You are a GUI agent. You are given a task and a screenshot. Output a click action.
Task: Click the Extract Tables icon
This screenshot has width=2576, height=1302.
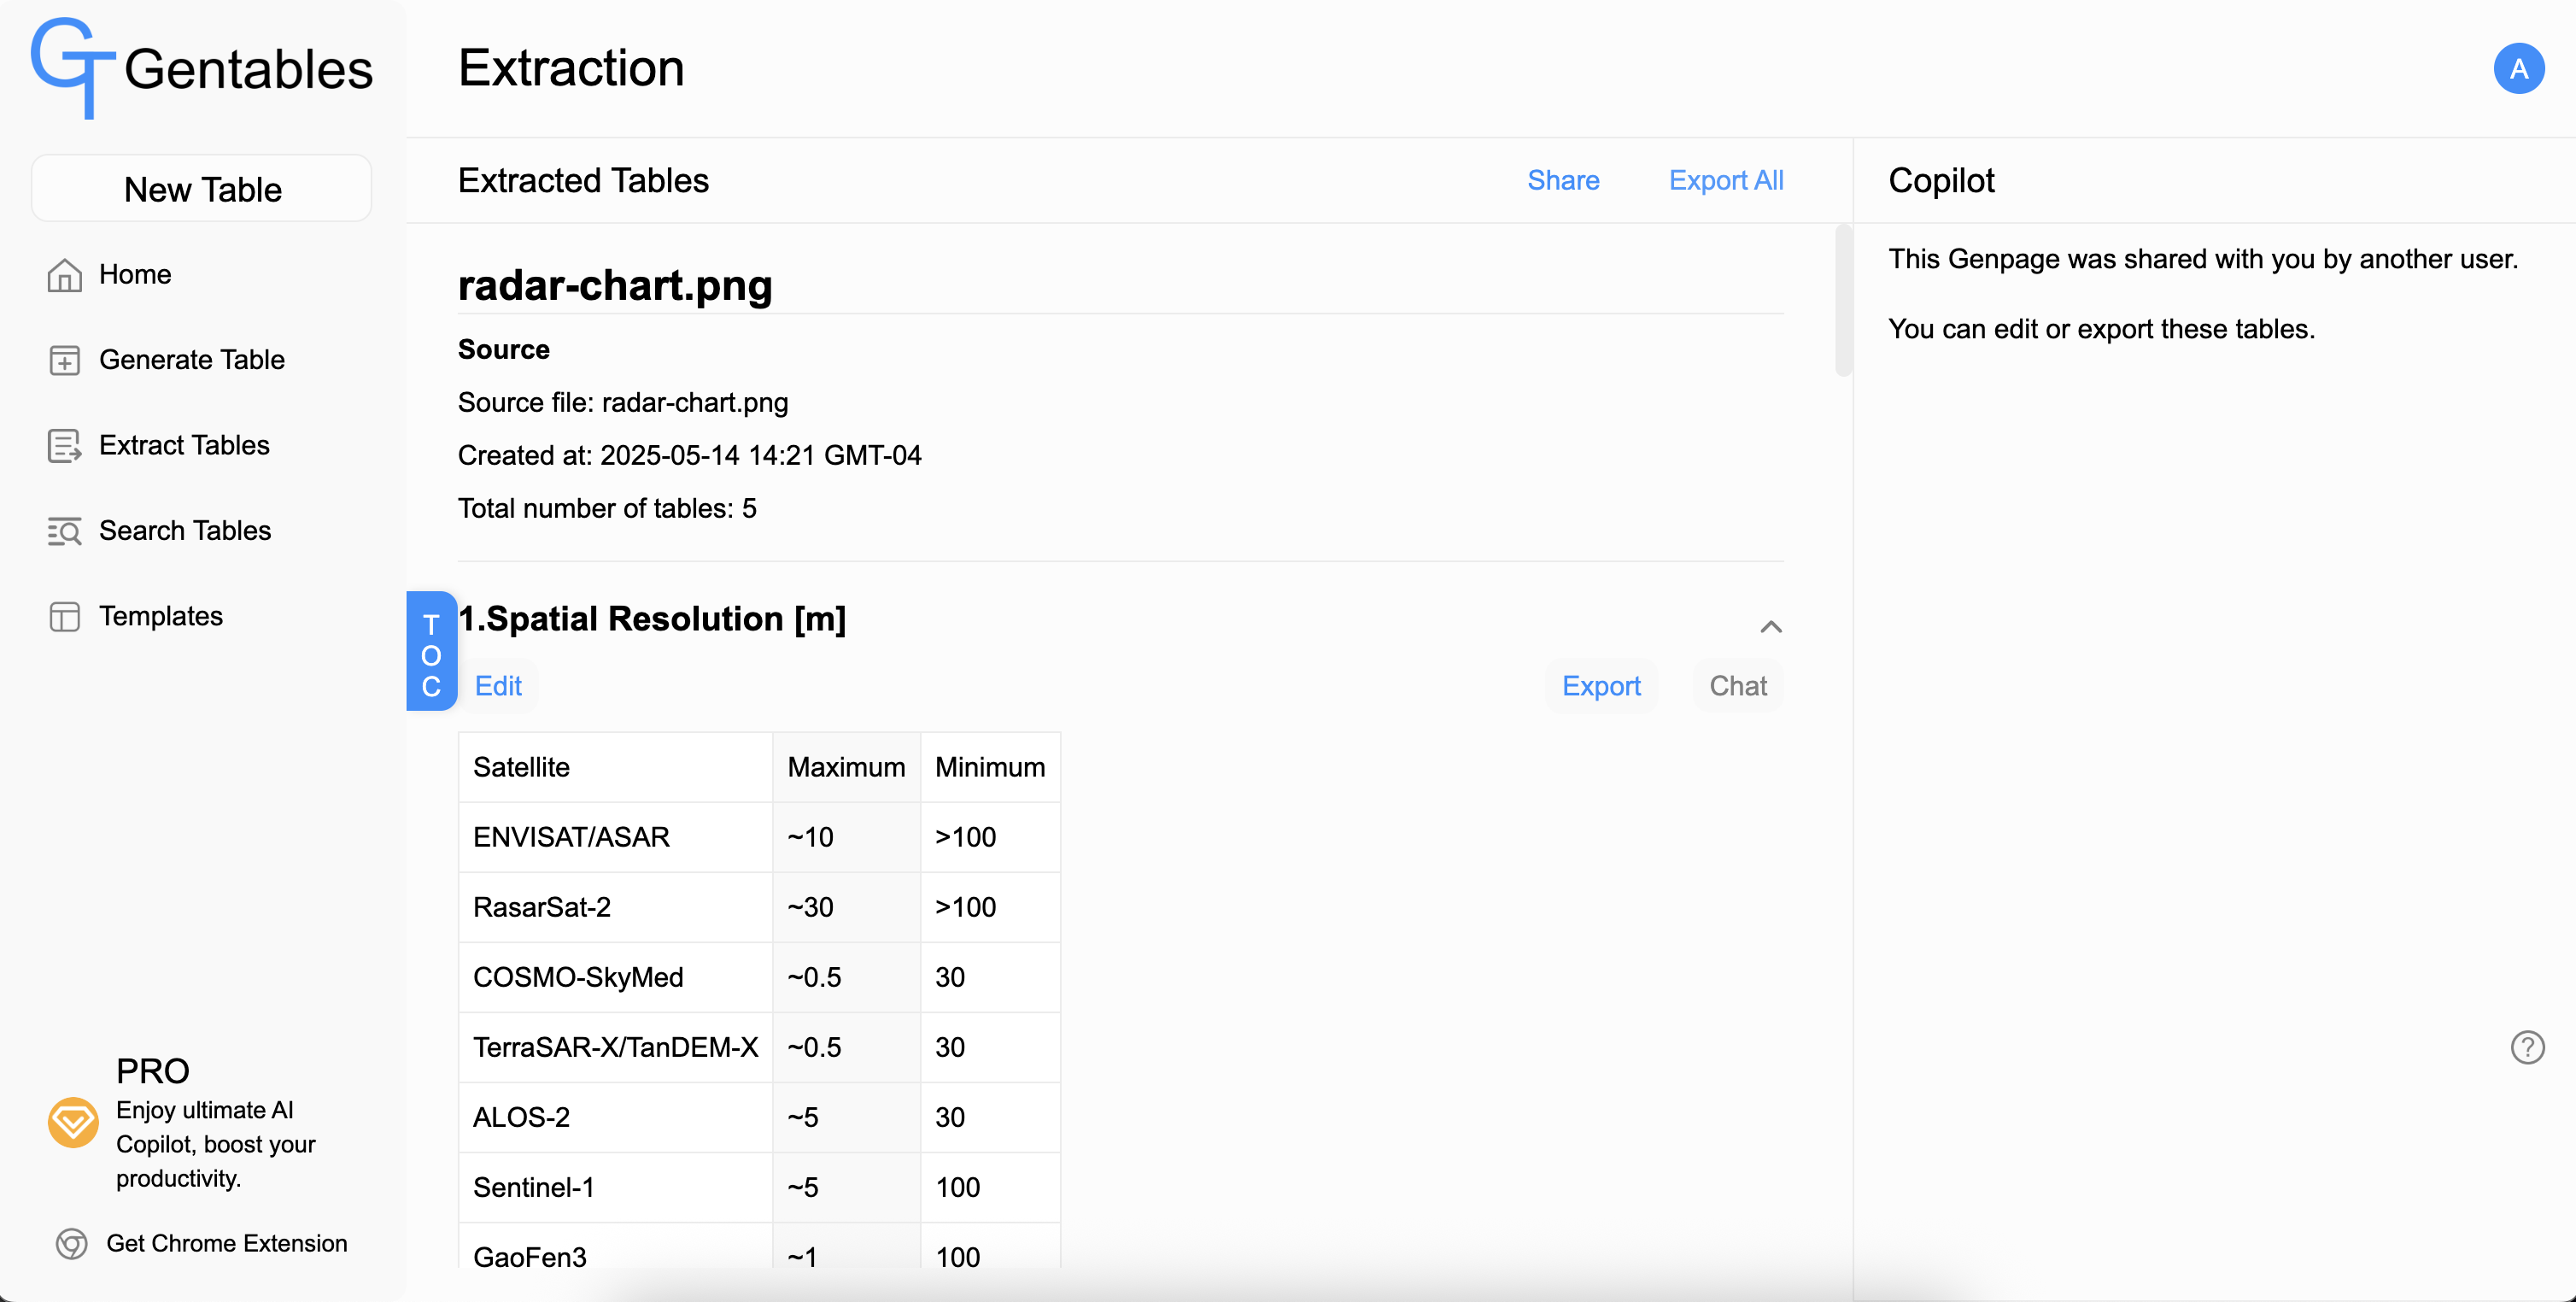tap(64, 446)
